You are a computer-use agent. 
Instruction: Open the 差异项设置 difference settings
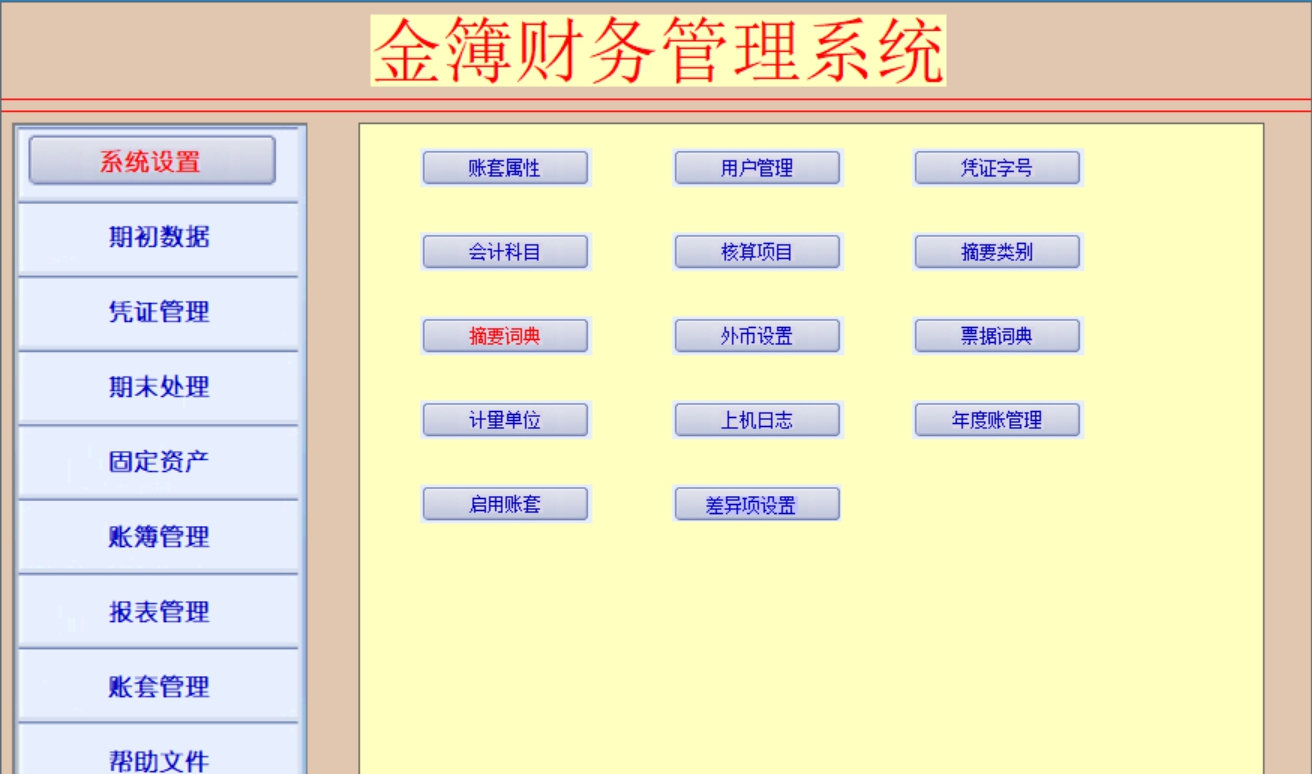758,503
